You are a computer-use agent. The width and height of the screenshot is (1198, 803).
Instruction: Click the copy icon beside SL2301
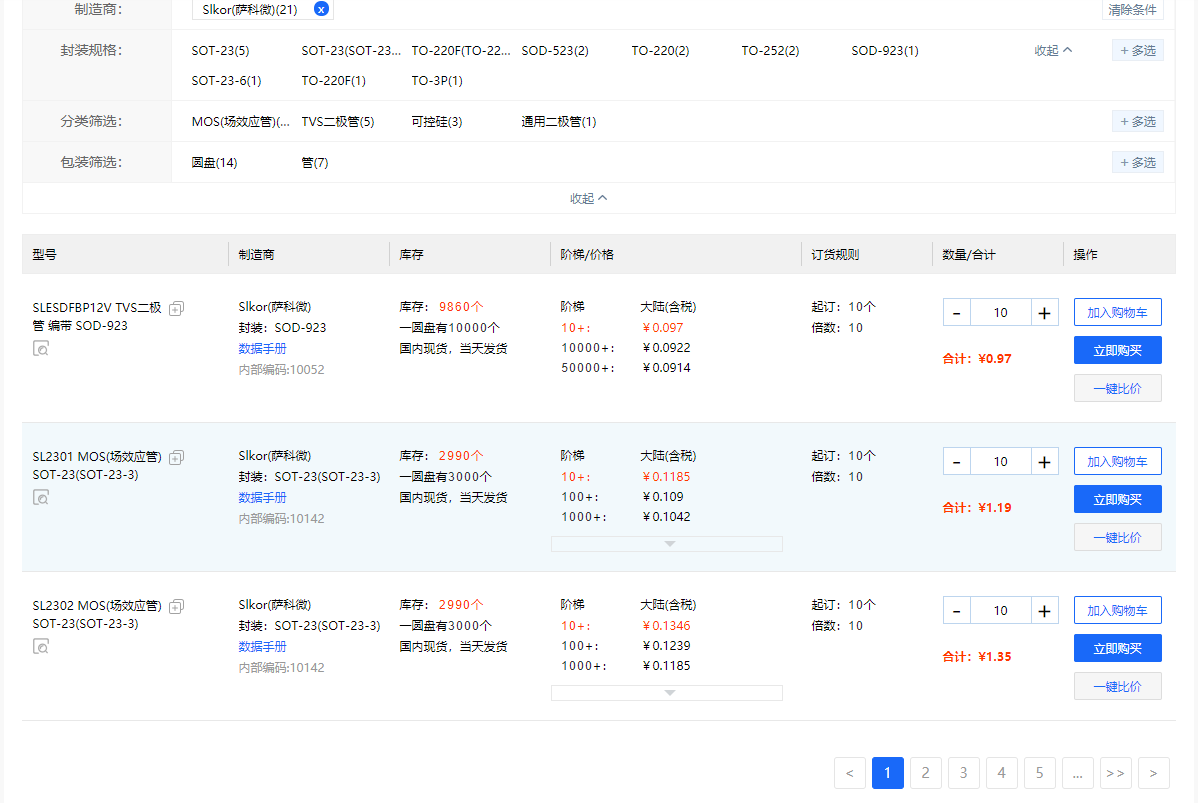pos(176,457)
